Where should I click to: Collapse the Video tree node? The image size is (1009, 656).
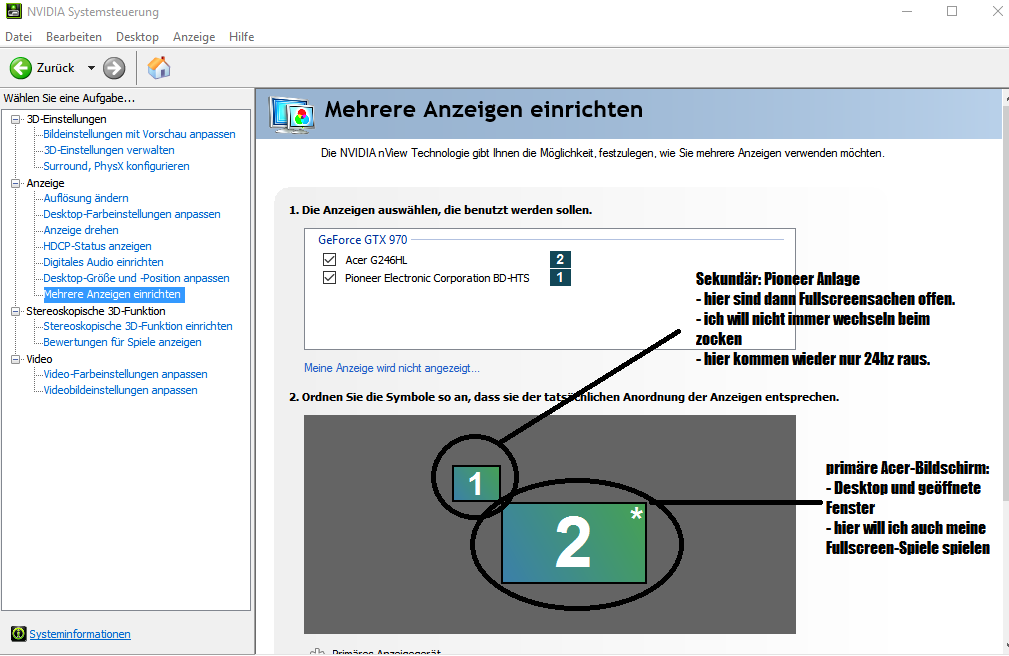(15, 359)
